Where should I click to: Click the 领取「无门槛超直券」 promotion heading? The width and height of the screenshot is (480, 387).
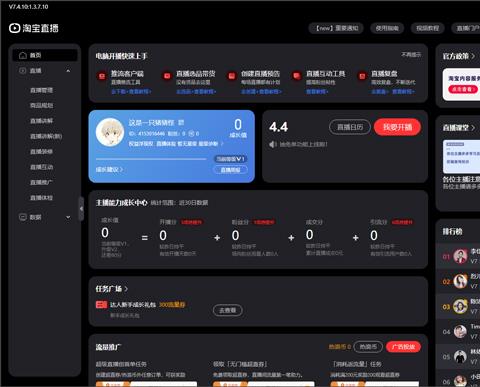coord(240,364)
